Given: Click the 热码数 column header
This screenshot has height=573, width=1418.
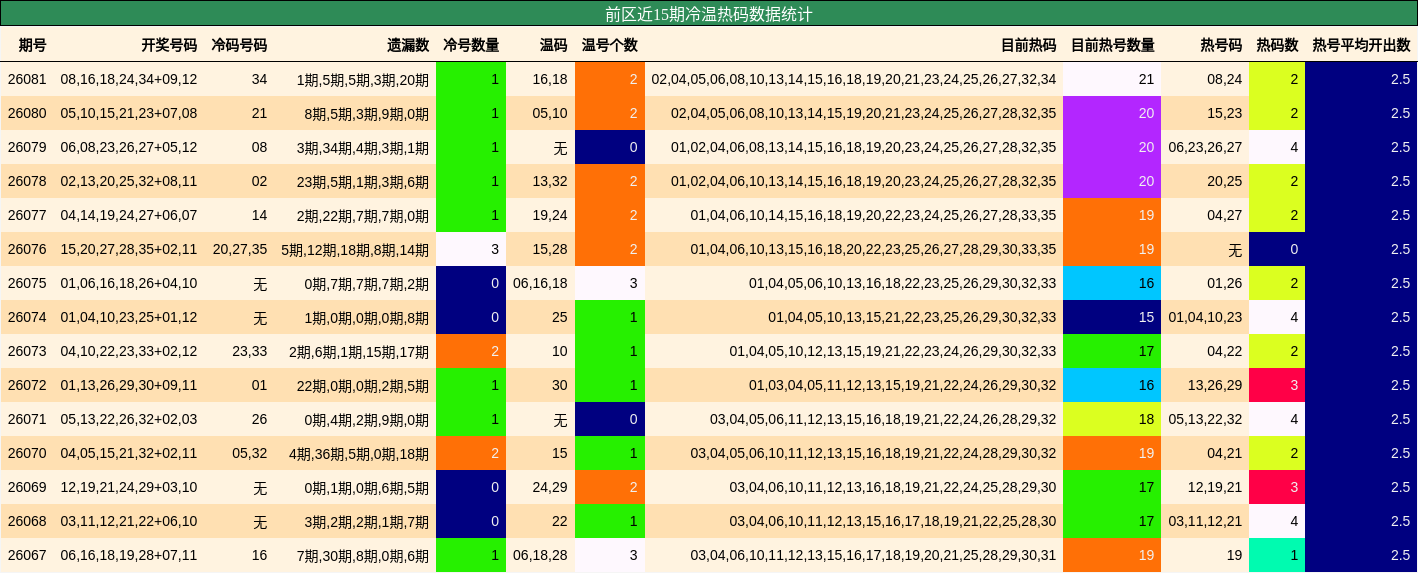Looking at the screenshot, I should click(1277, 45).
